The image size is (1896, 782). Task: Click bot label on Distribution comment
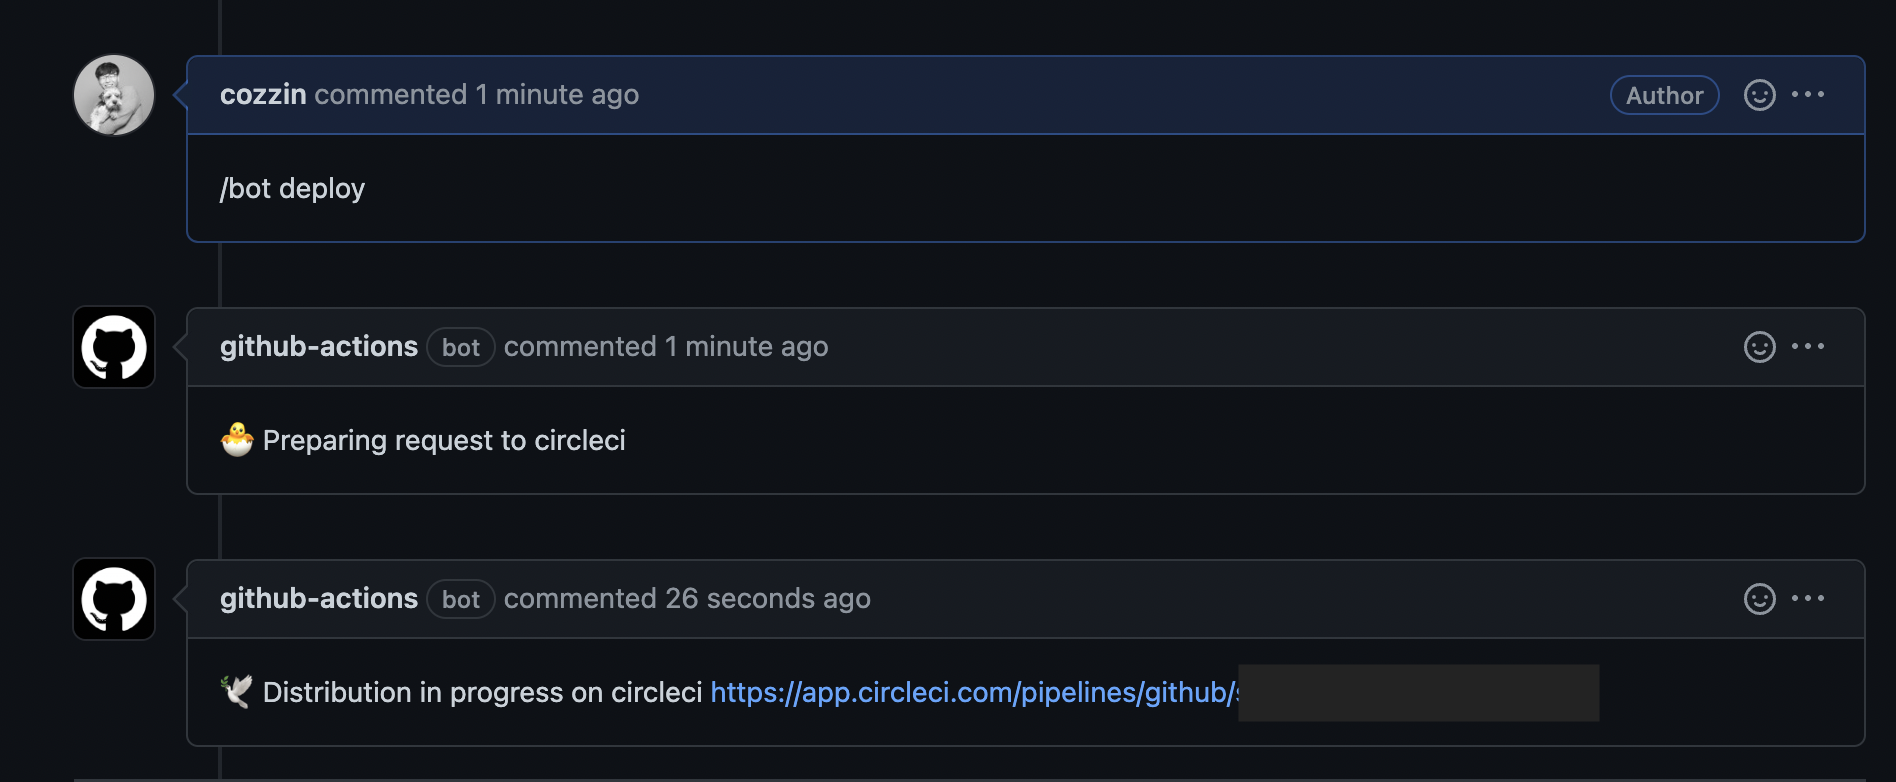click(461, 599)
